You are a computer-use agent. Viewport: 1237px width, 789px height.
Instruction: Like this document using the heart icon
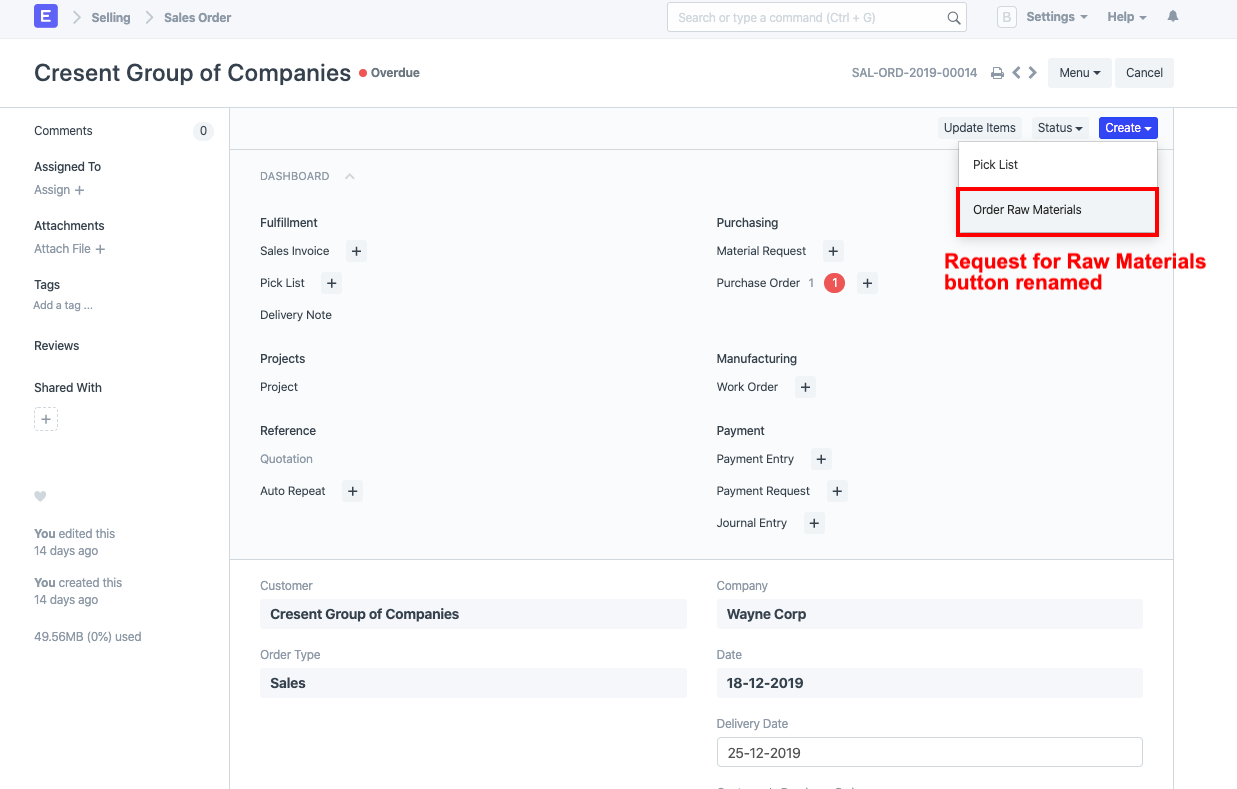pos(40,497)
